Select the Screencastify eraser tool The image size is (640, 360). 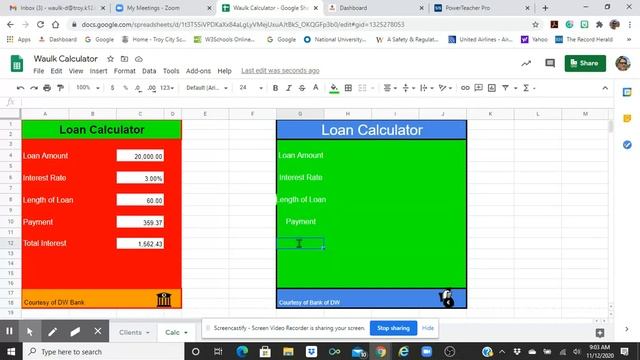75,331
